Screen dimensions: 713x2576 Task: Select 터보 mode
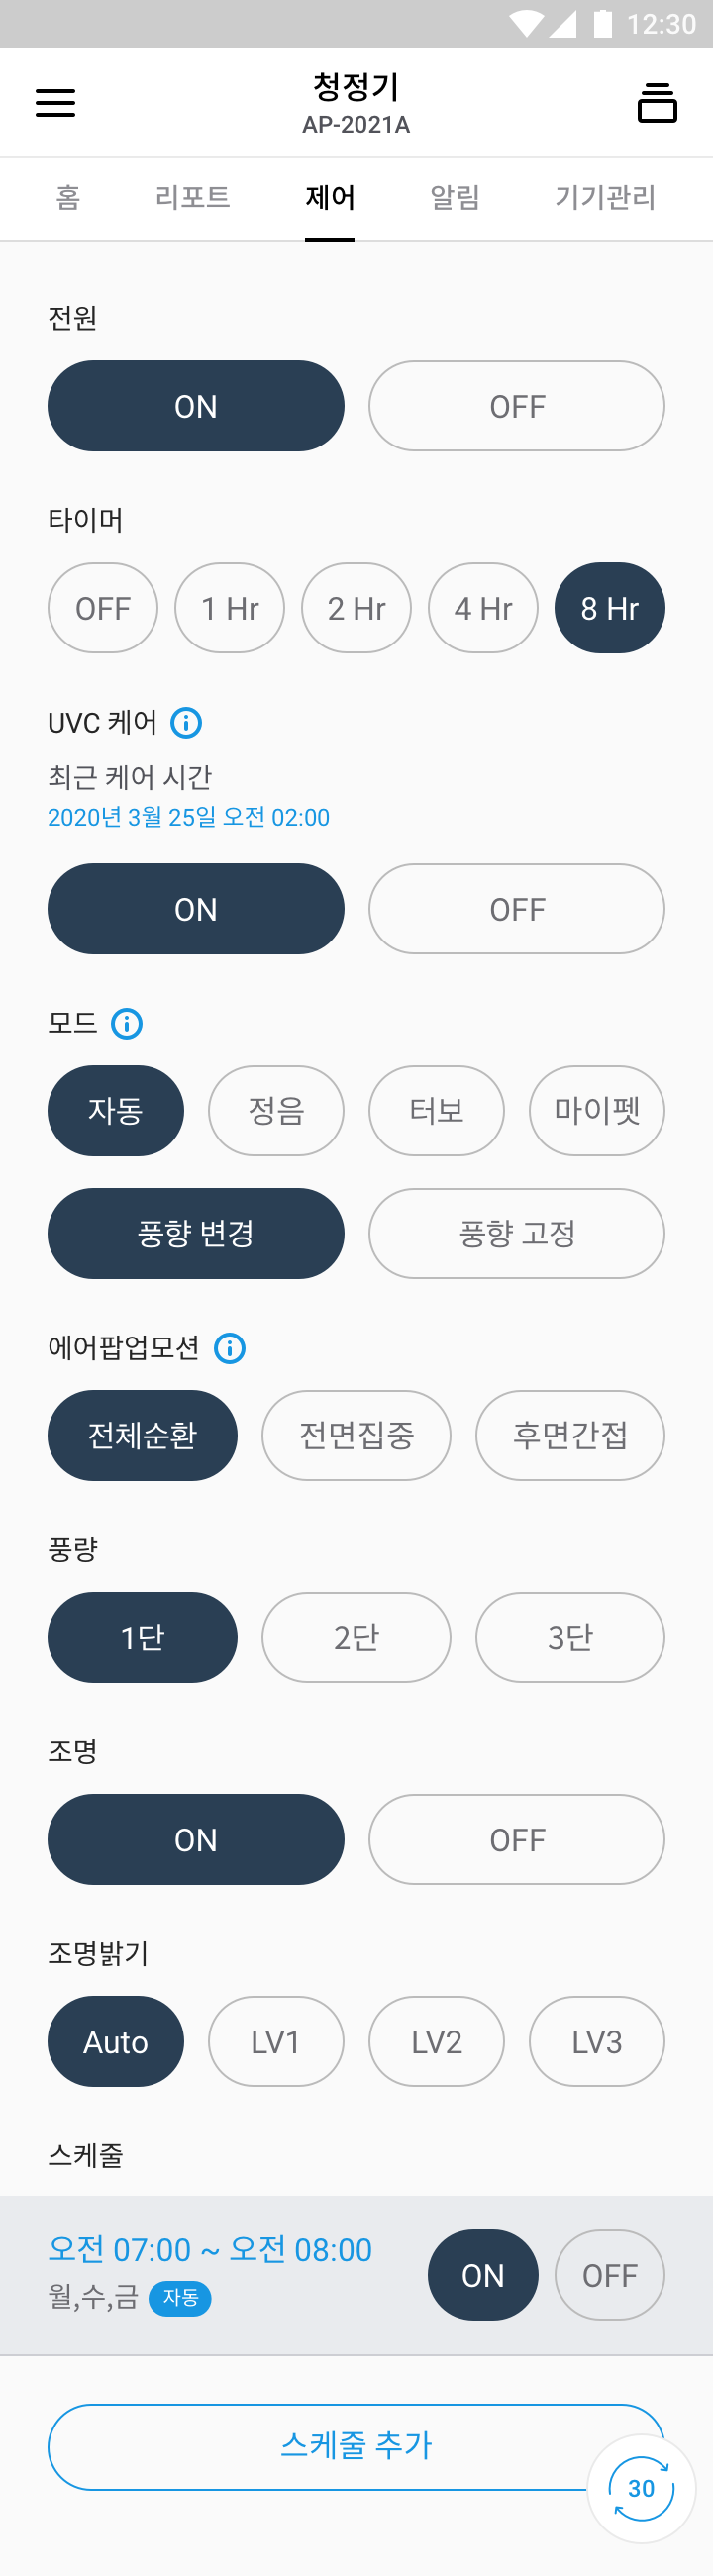pos(436,1111)
